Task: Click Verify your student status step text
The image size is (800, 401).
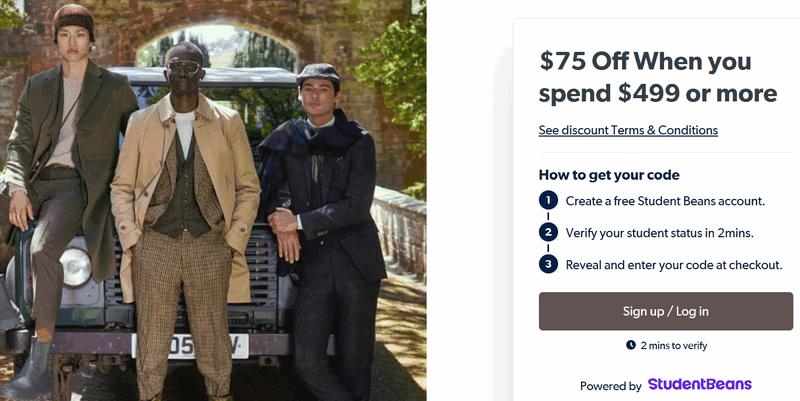Action: pyautogui.click(x=659, y=233)
